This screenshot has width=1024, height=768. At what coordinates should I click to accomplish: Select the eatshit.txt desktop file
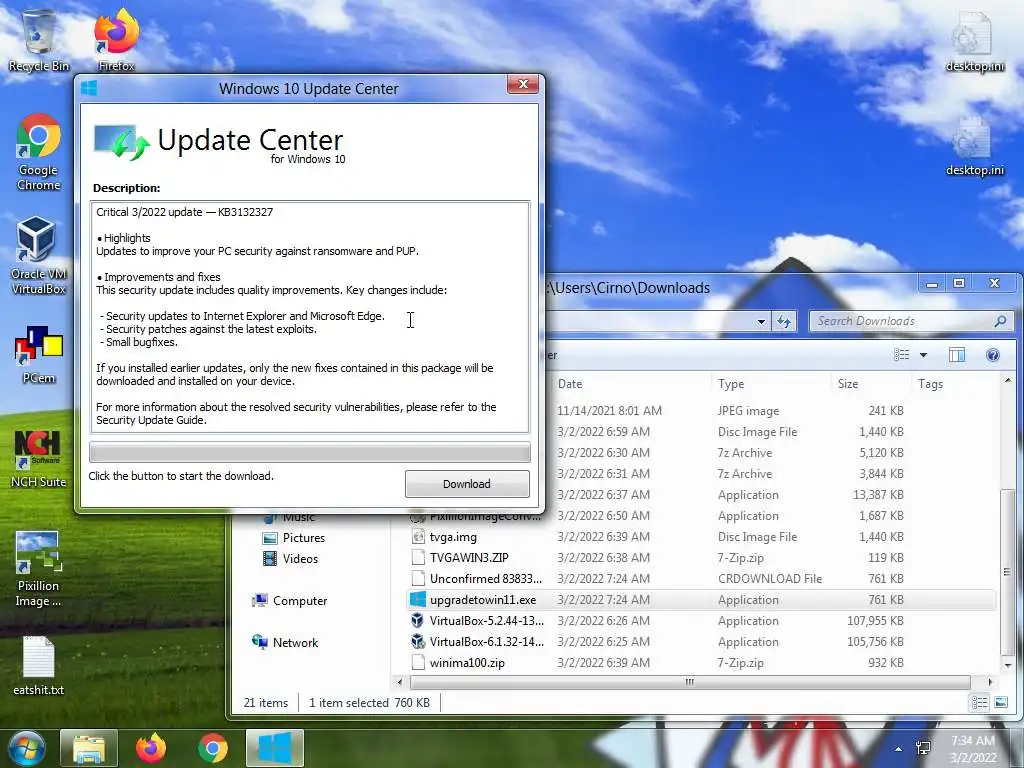point(39,666)
